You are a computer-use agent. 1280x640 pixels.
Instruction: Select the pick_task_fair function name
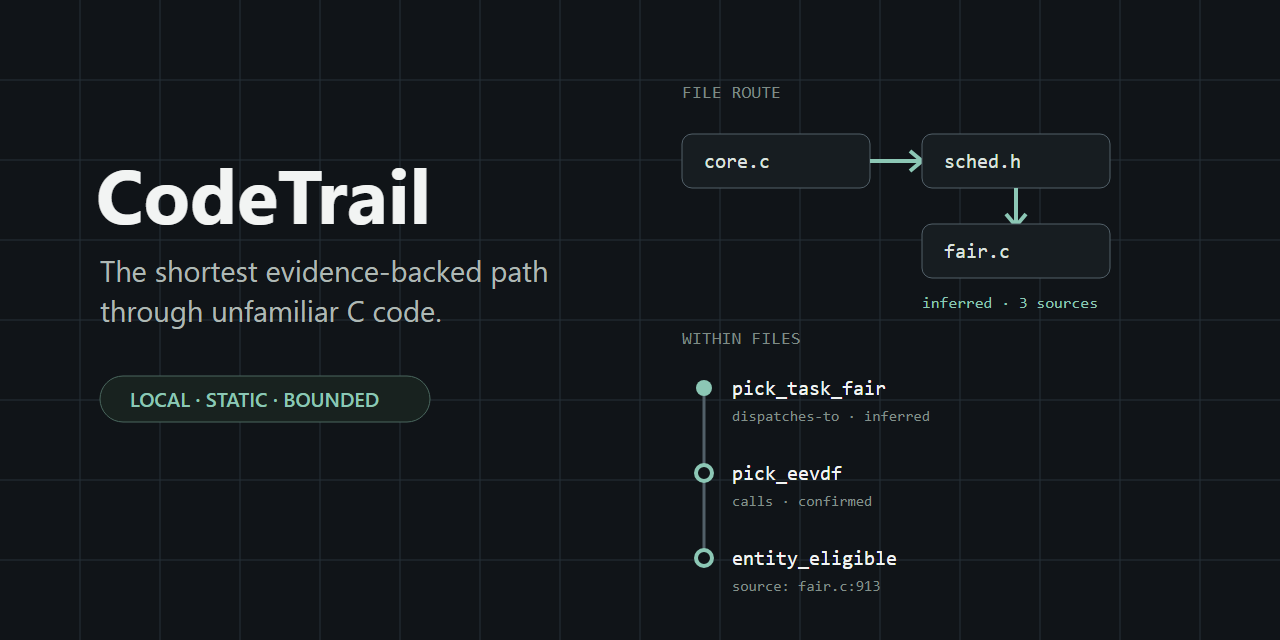809,388
